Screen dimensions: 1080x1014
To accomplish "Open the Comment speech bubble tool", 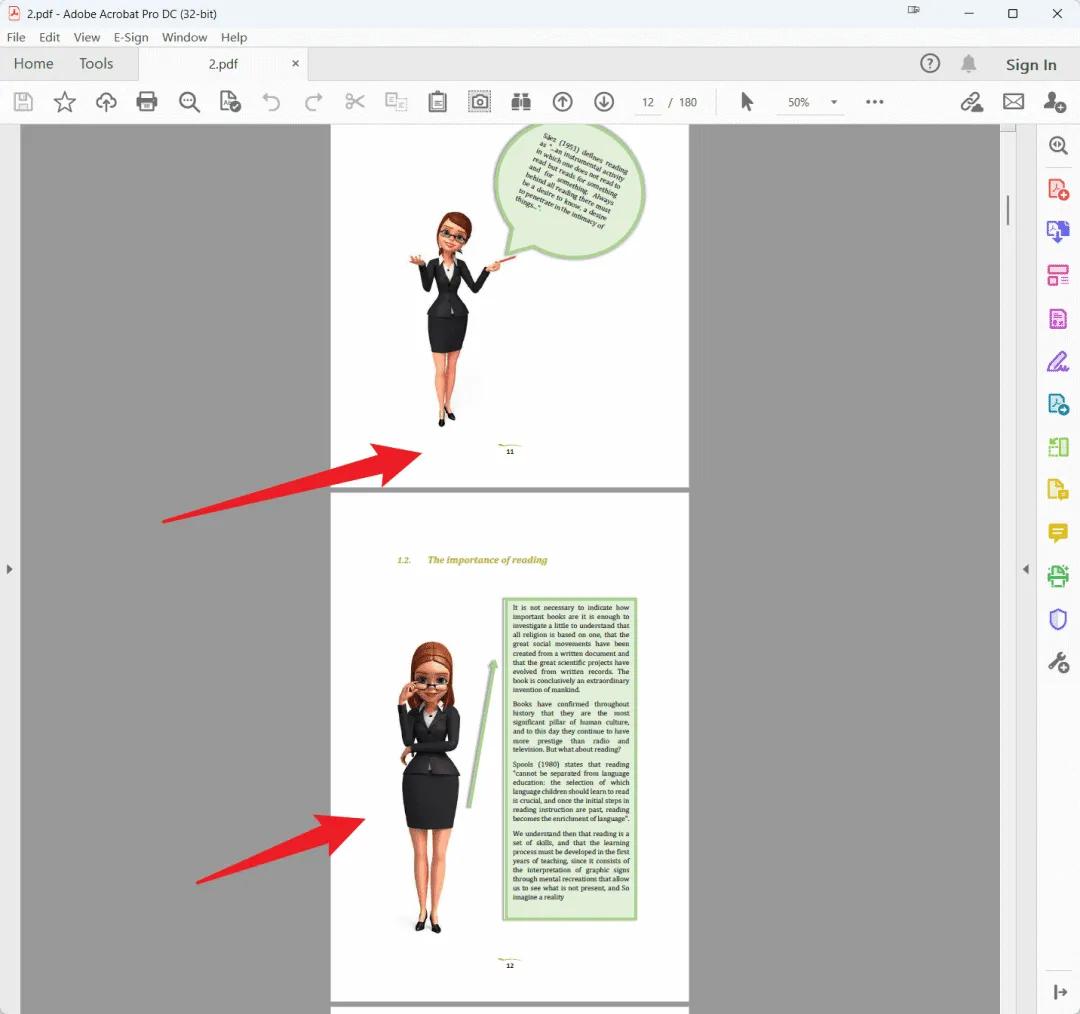I will pyautogui.click(x=1058, y=532).
